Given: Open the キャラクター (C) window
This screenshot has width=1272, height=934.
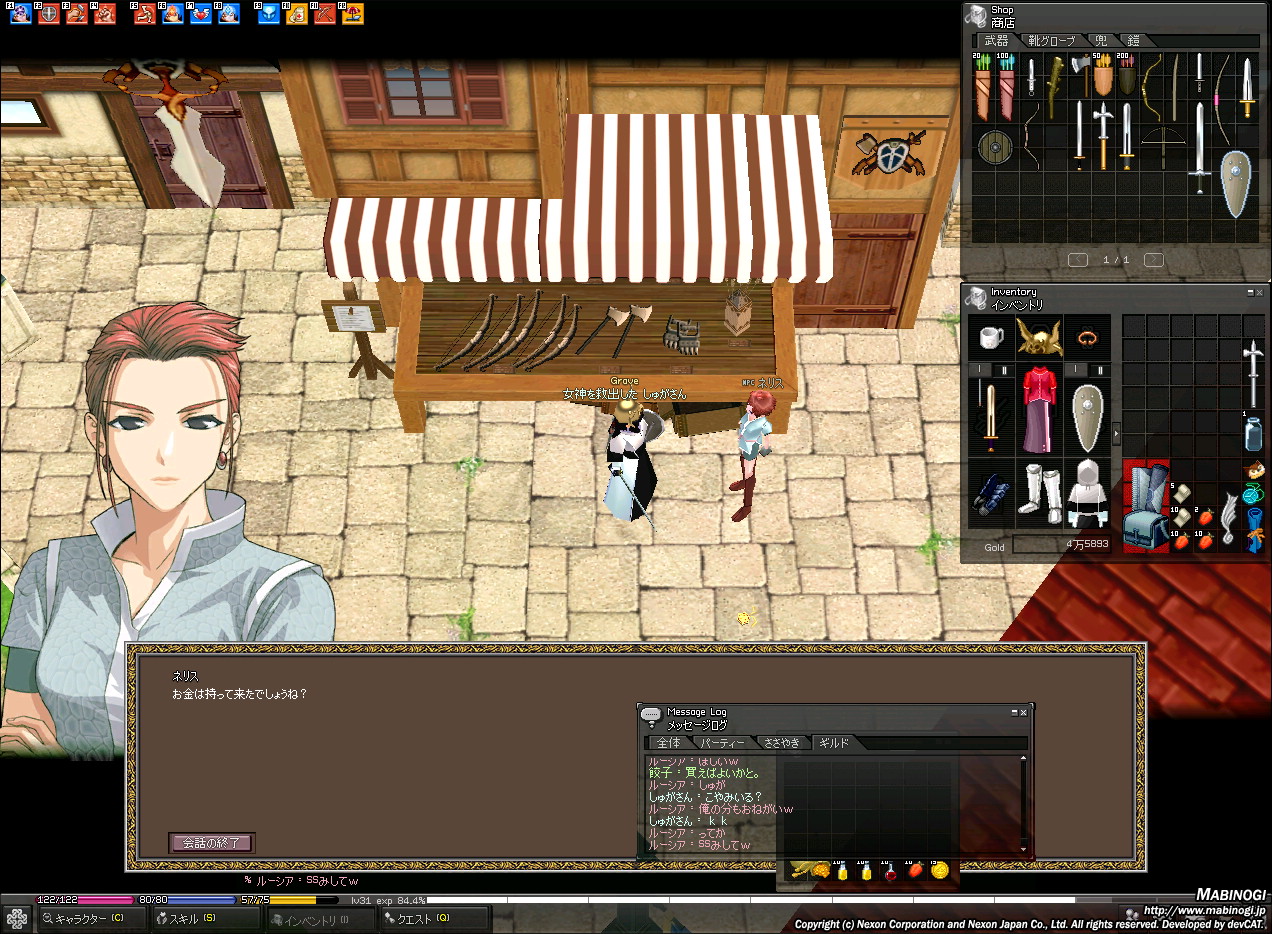Looking at the screenshot, I should tap(92, 919).
